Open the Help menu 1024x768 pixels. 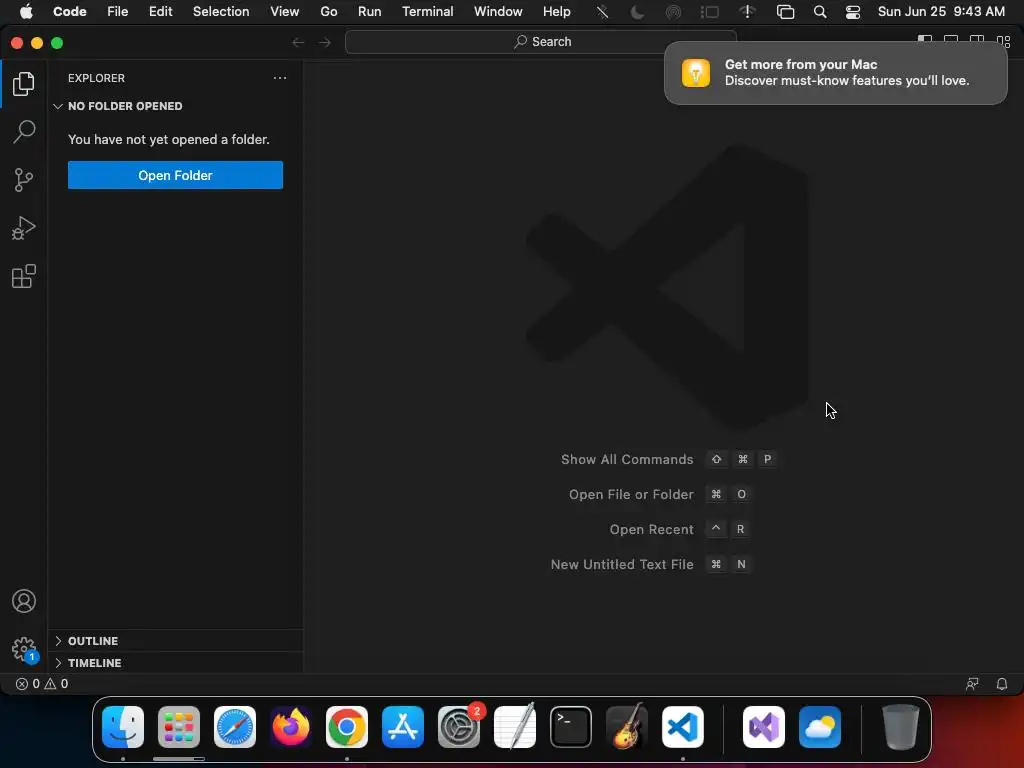[x=556, y=11]
